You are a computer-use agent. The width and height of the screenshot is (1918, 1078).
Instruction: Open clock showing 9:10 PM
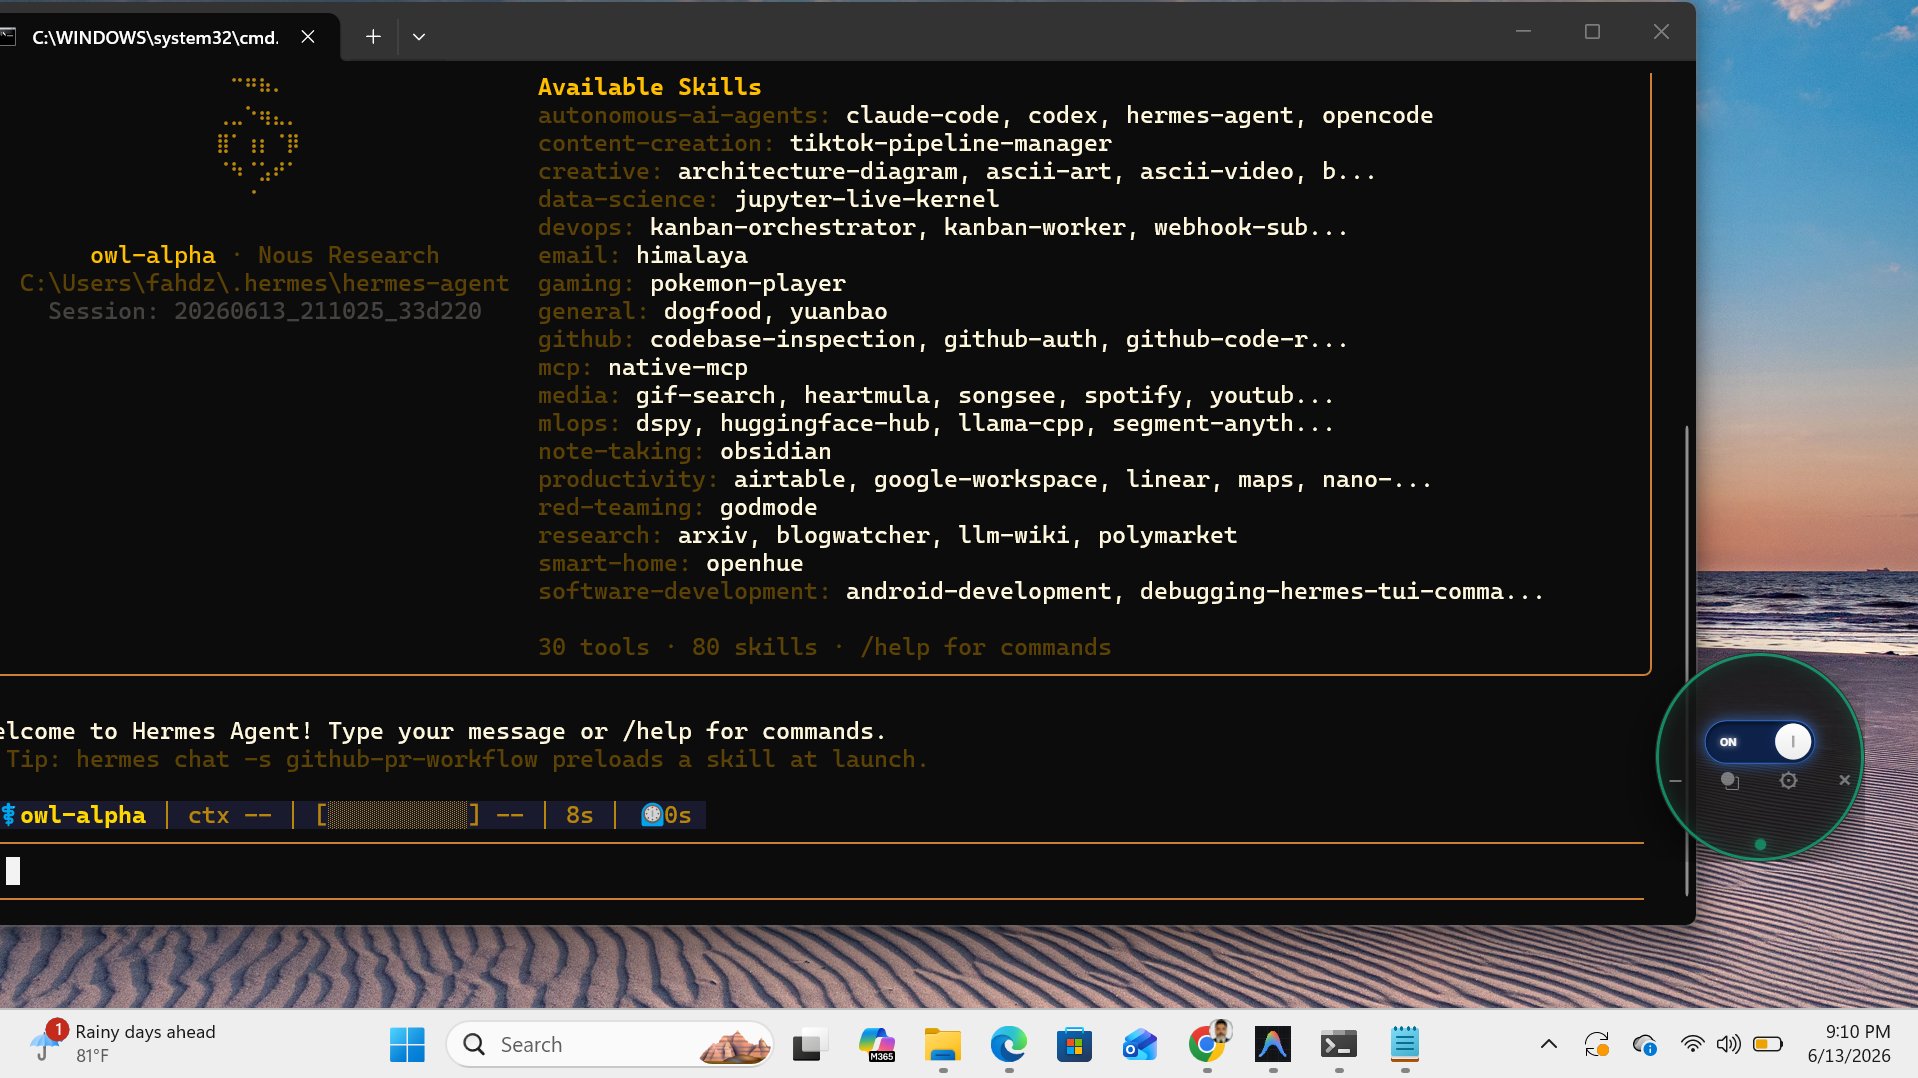1849,1044
